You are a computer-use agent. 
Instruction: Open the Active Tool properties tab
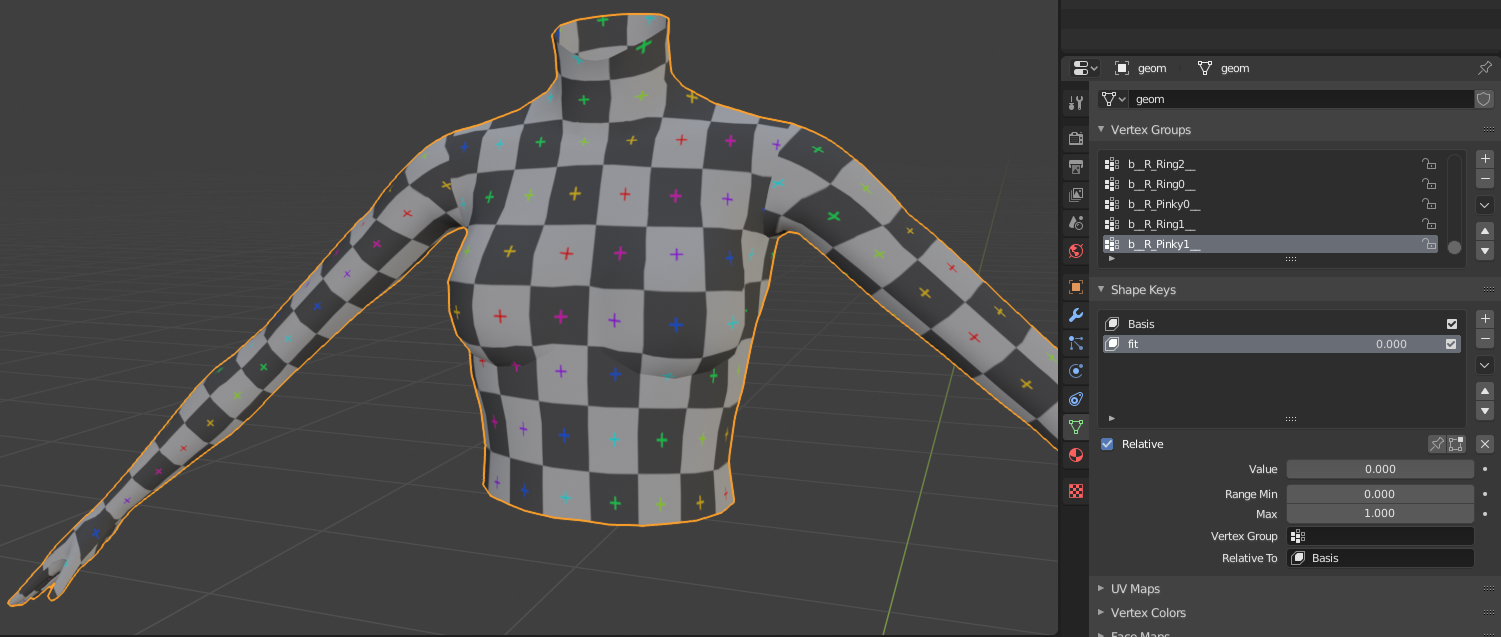coord(1076,102)
